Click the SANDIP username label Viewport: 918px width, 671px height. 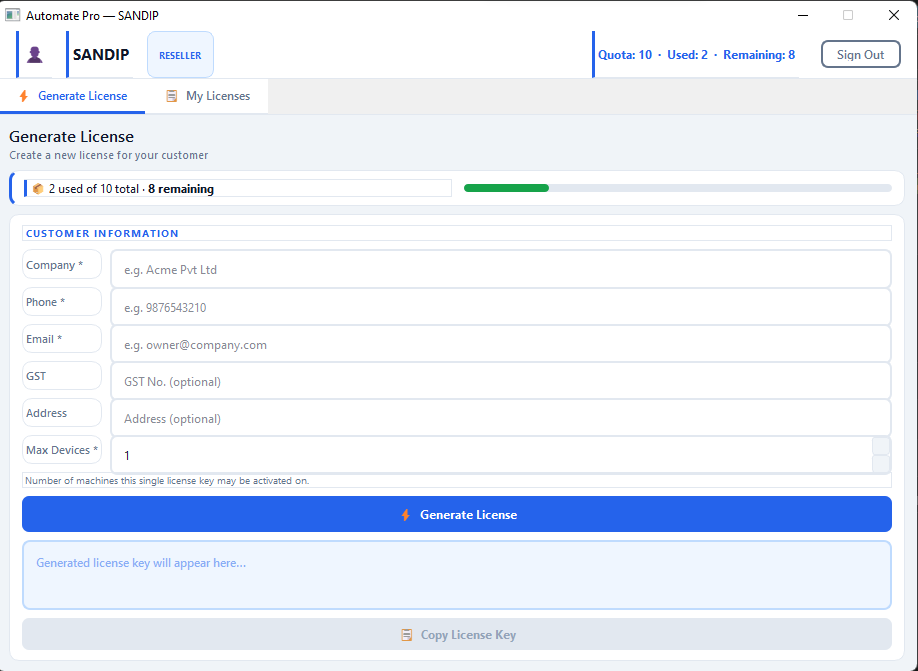coord(101,54)
